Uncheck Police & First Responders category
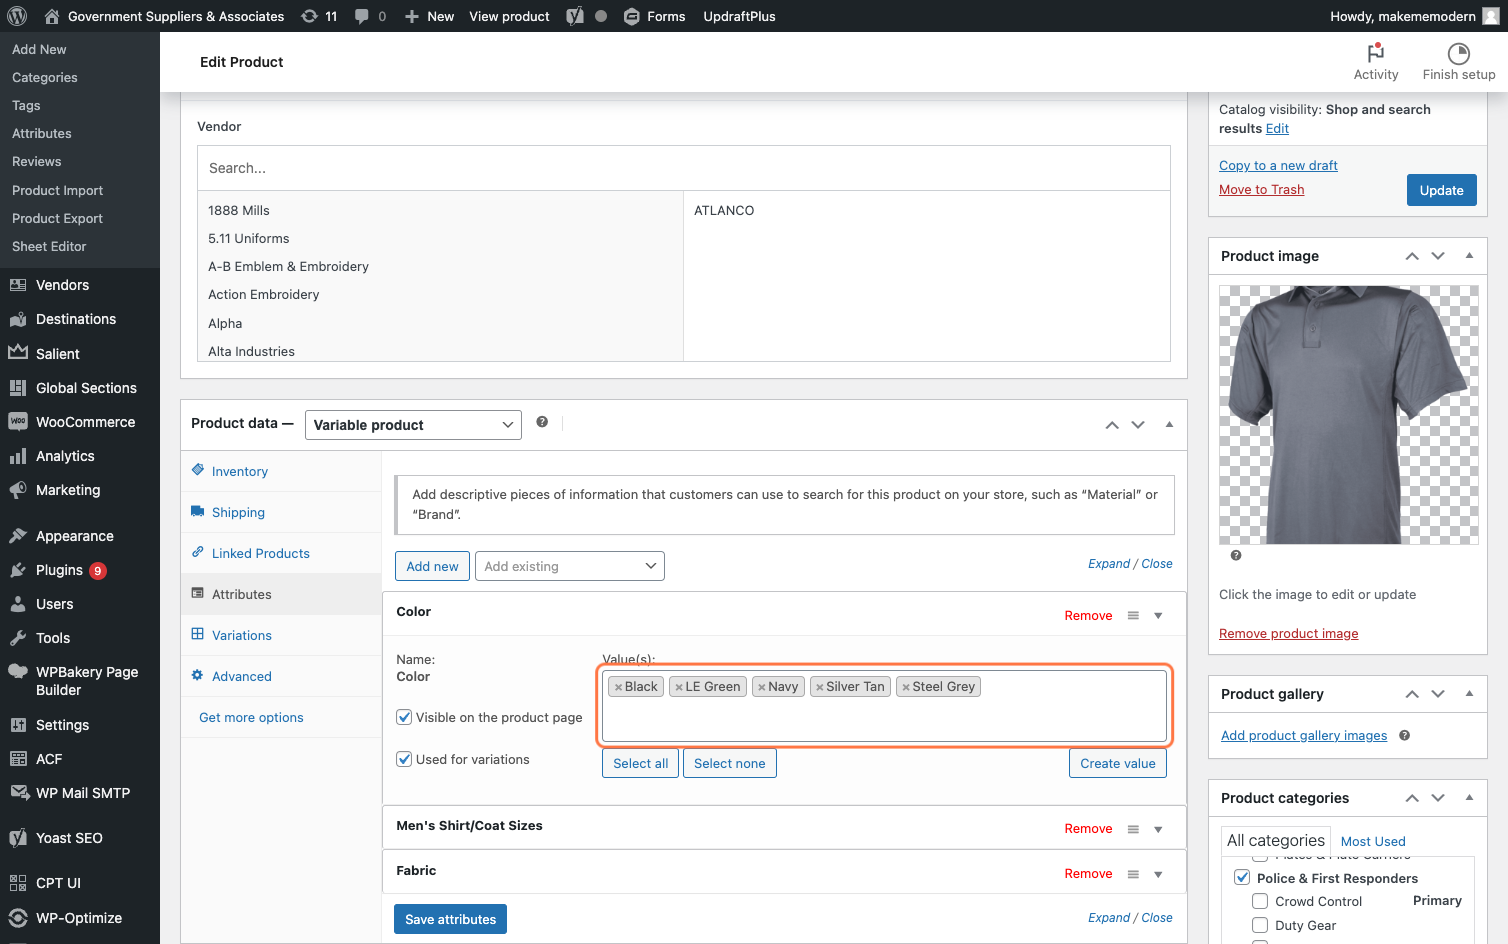This screenshot has width=1508, height=944. (x=1242, y=877)
